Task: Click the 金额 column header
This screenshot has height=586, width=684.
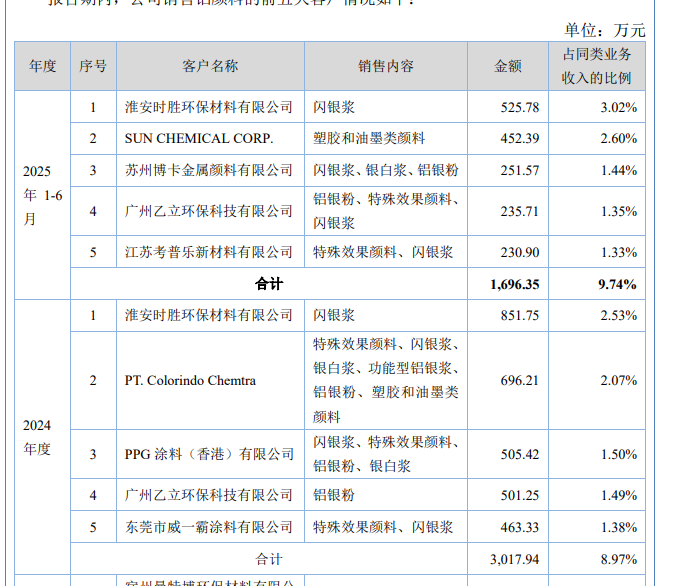Action: click(x=508, y=66)
